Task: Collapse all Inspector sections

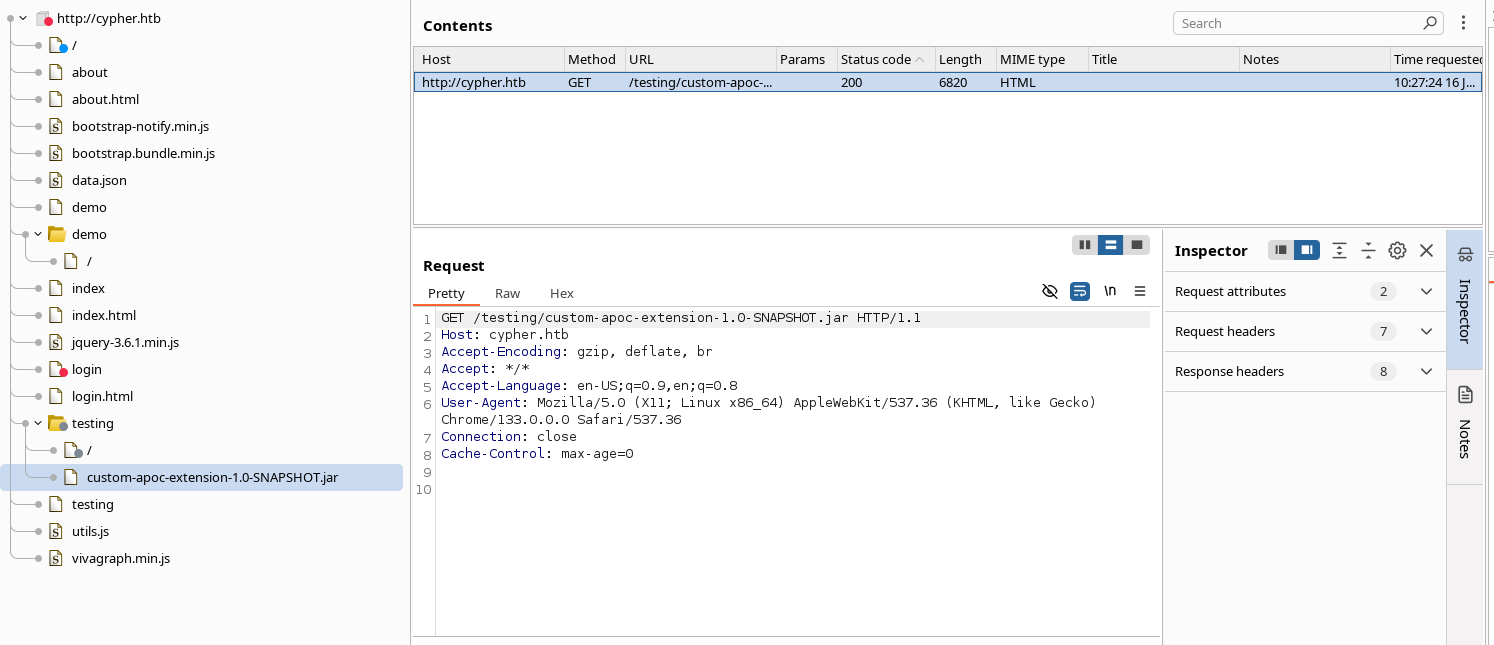Action: tap(1368, 251)
